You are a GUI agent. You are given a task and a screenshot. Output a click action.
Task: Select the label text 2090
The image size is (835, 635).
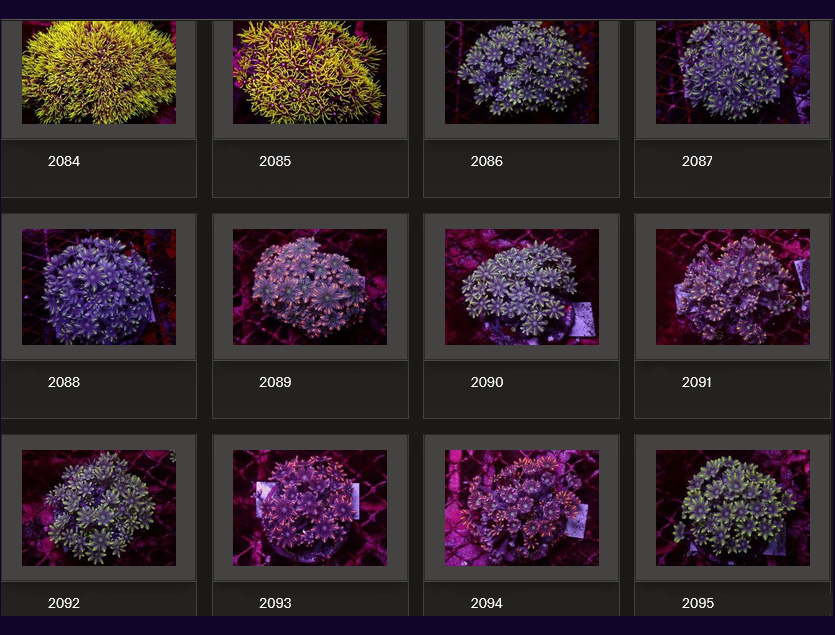pos(487,382)
